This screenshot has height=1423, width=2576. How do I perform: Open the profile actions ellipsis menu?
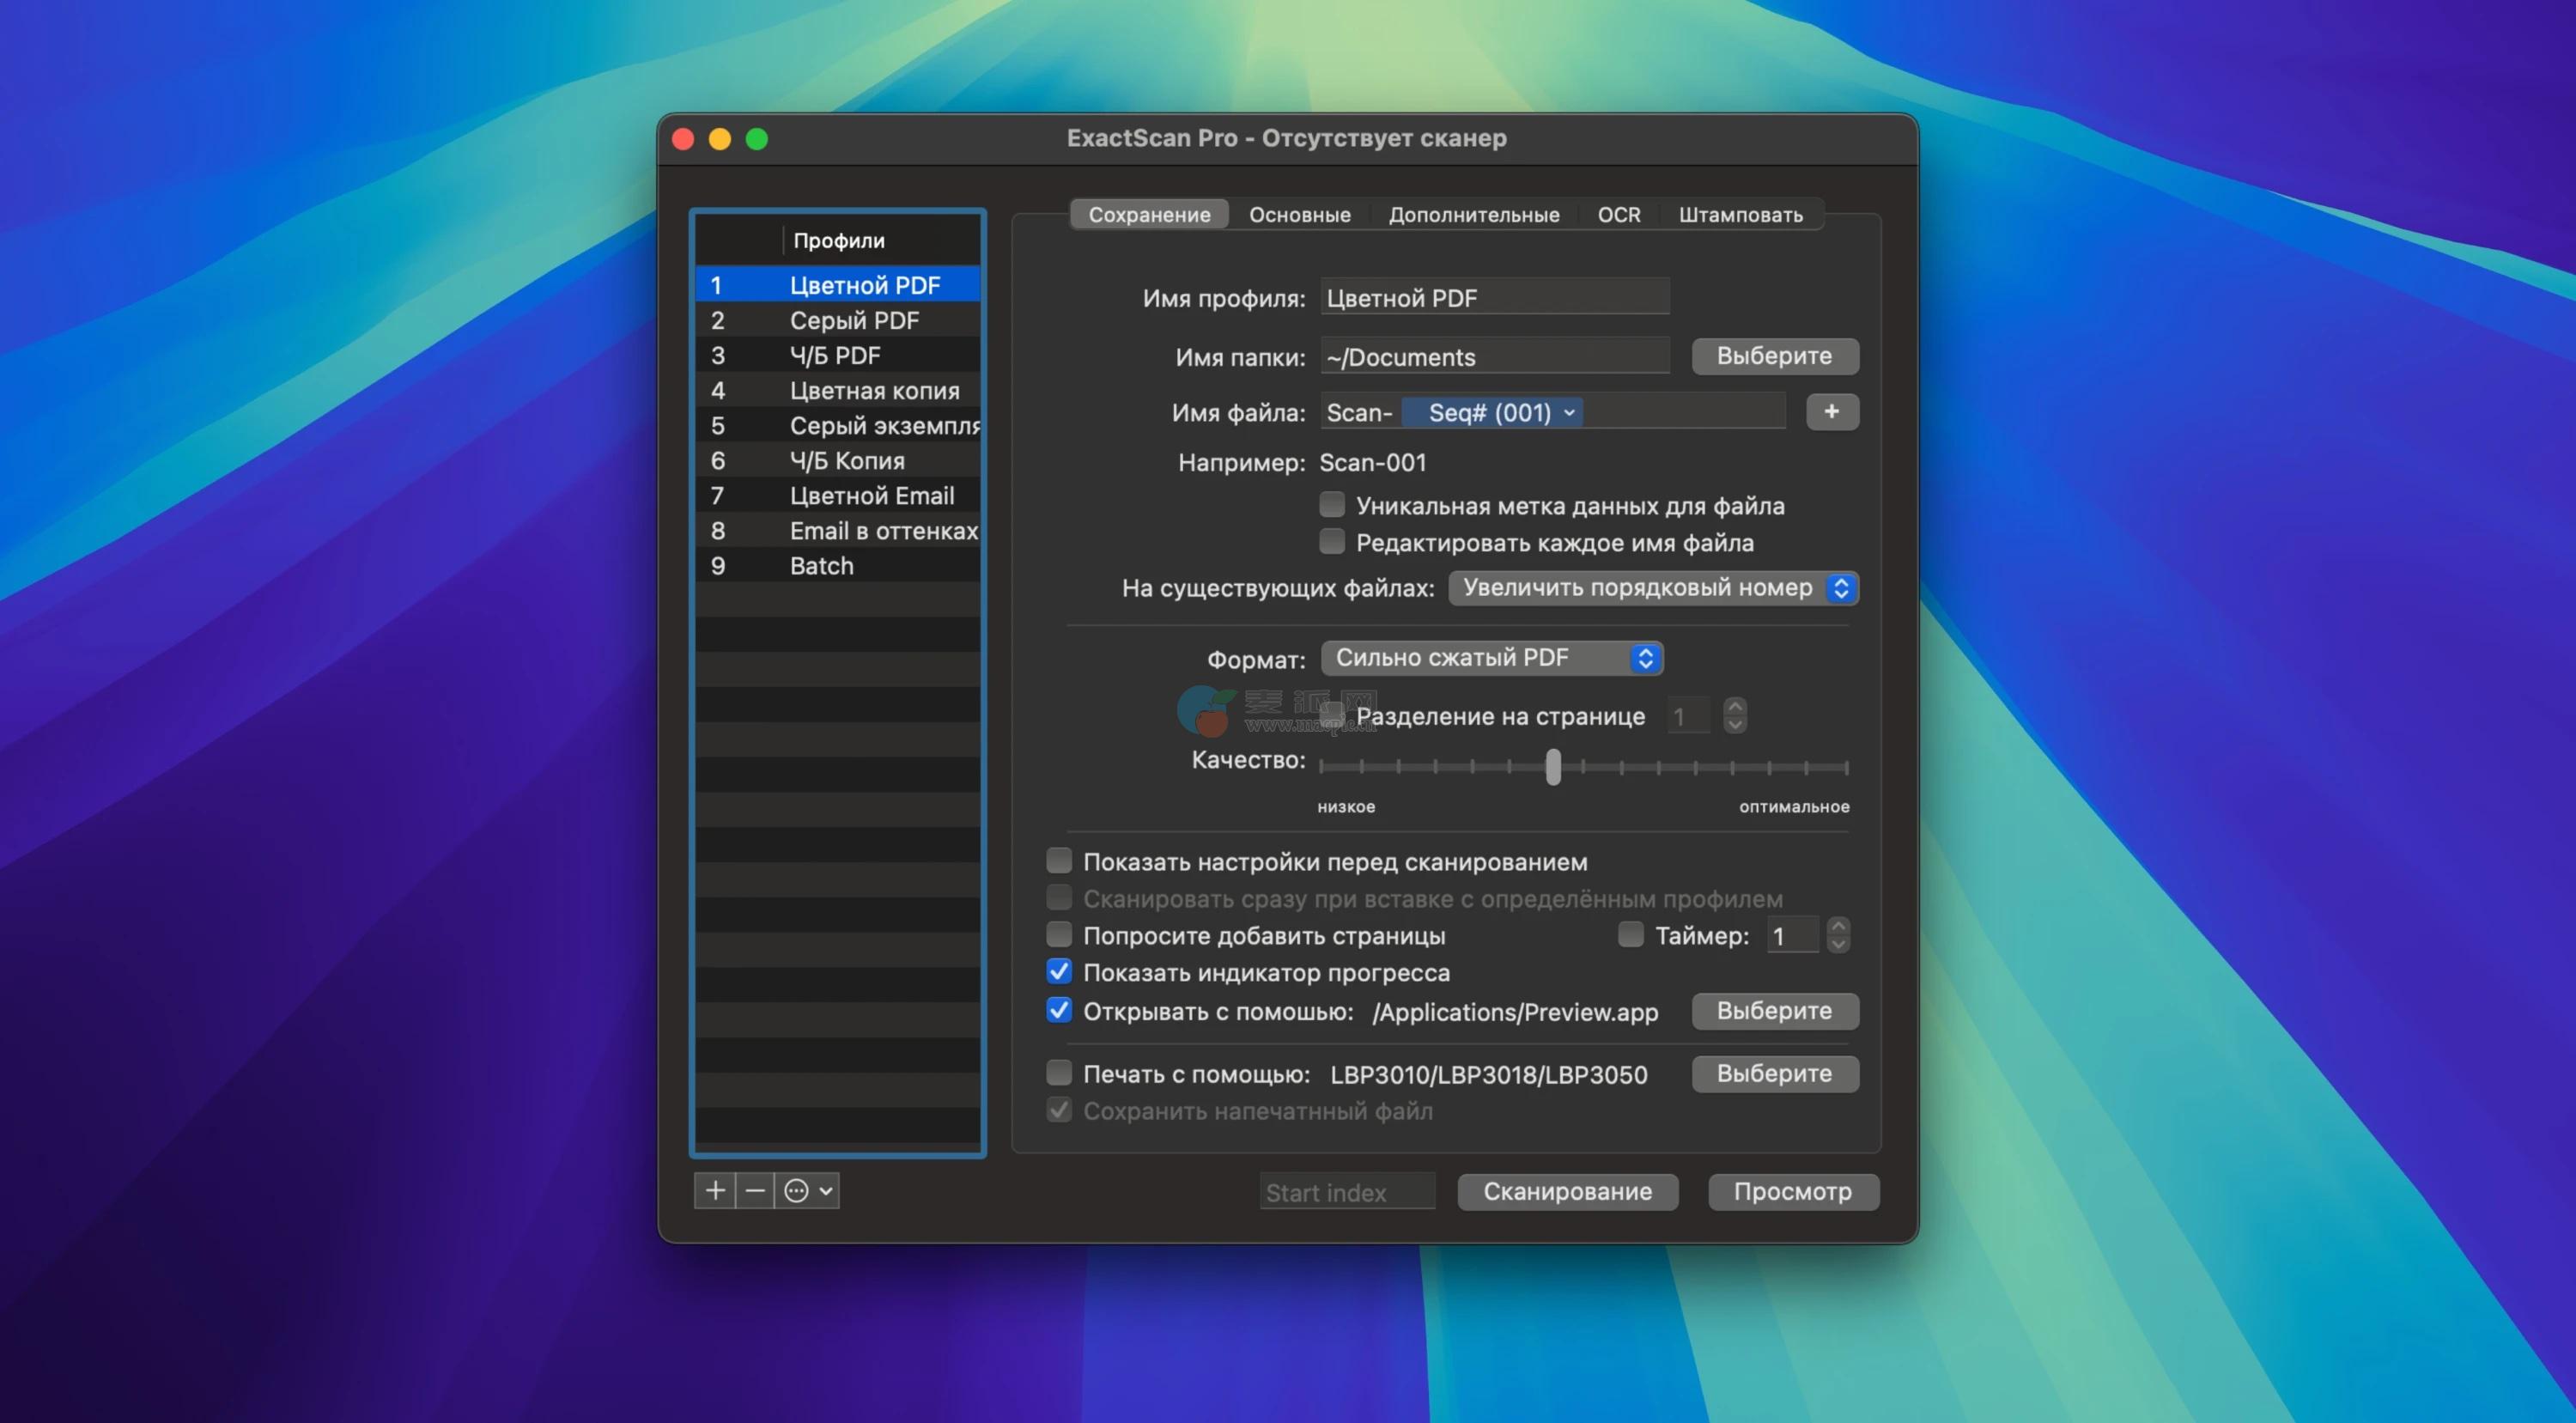pos(807,1190)
